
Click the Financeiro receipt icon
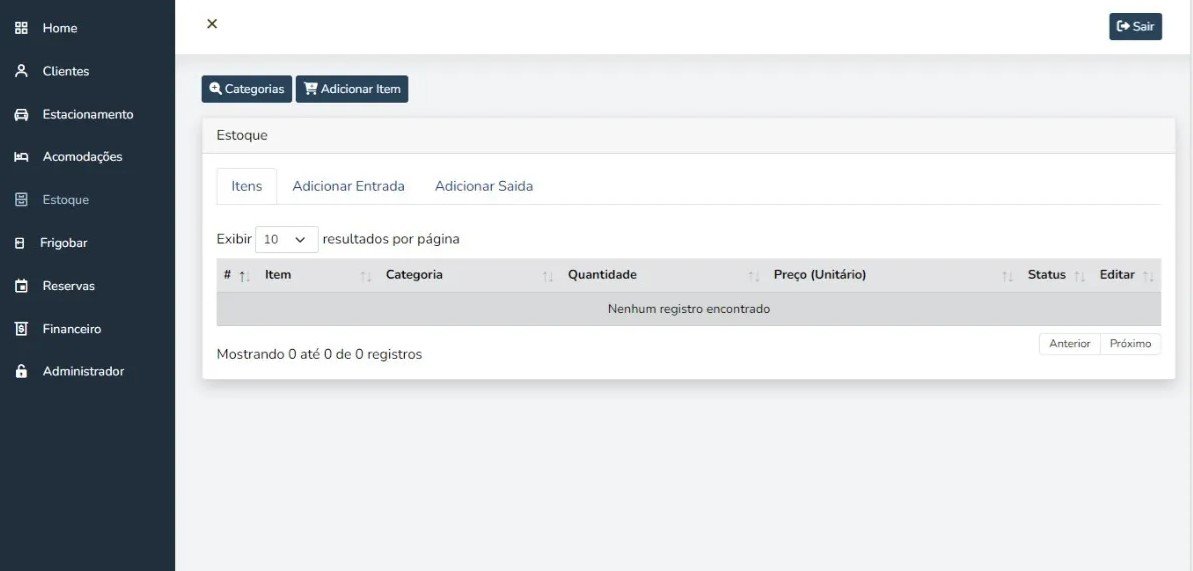[21, 329]
